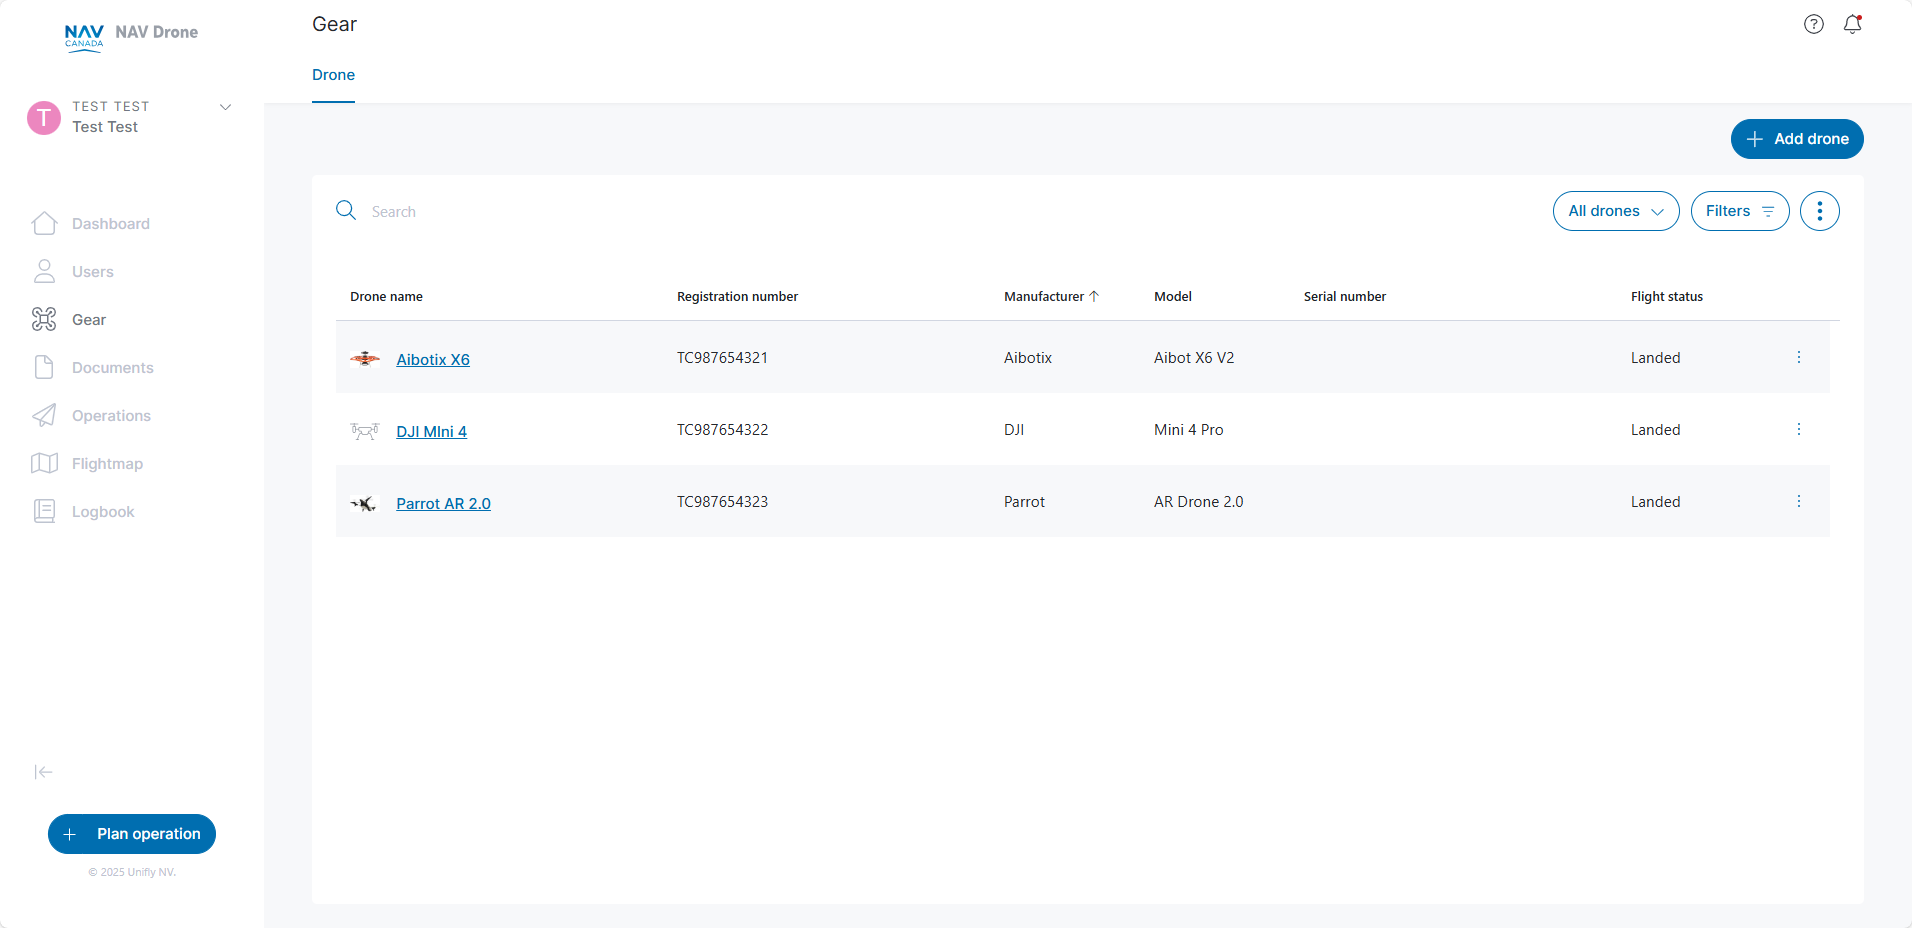
Task: Click the search magnifier icon
Action: 346,210
